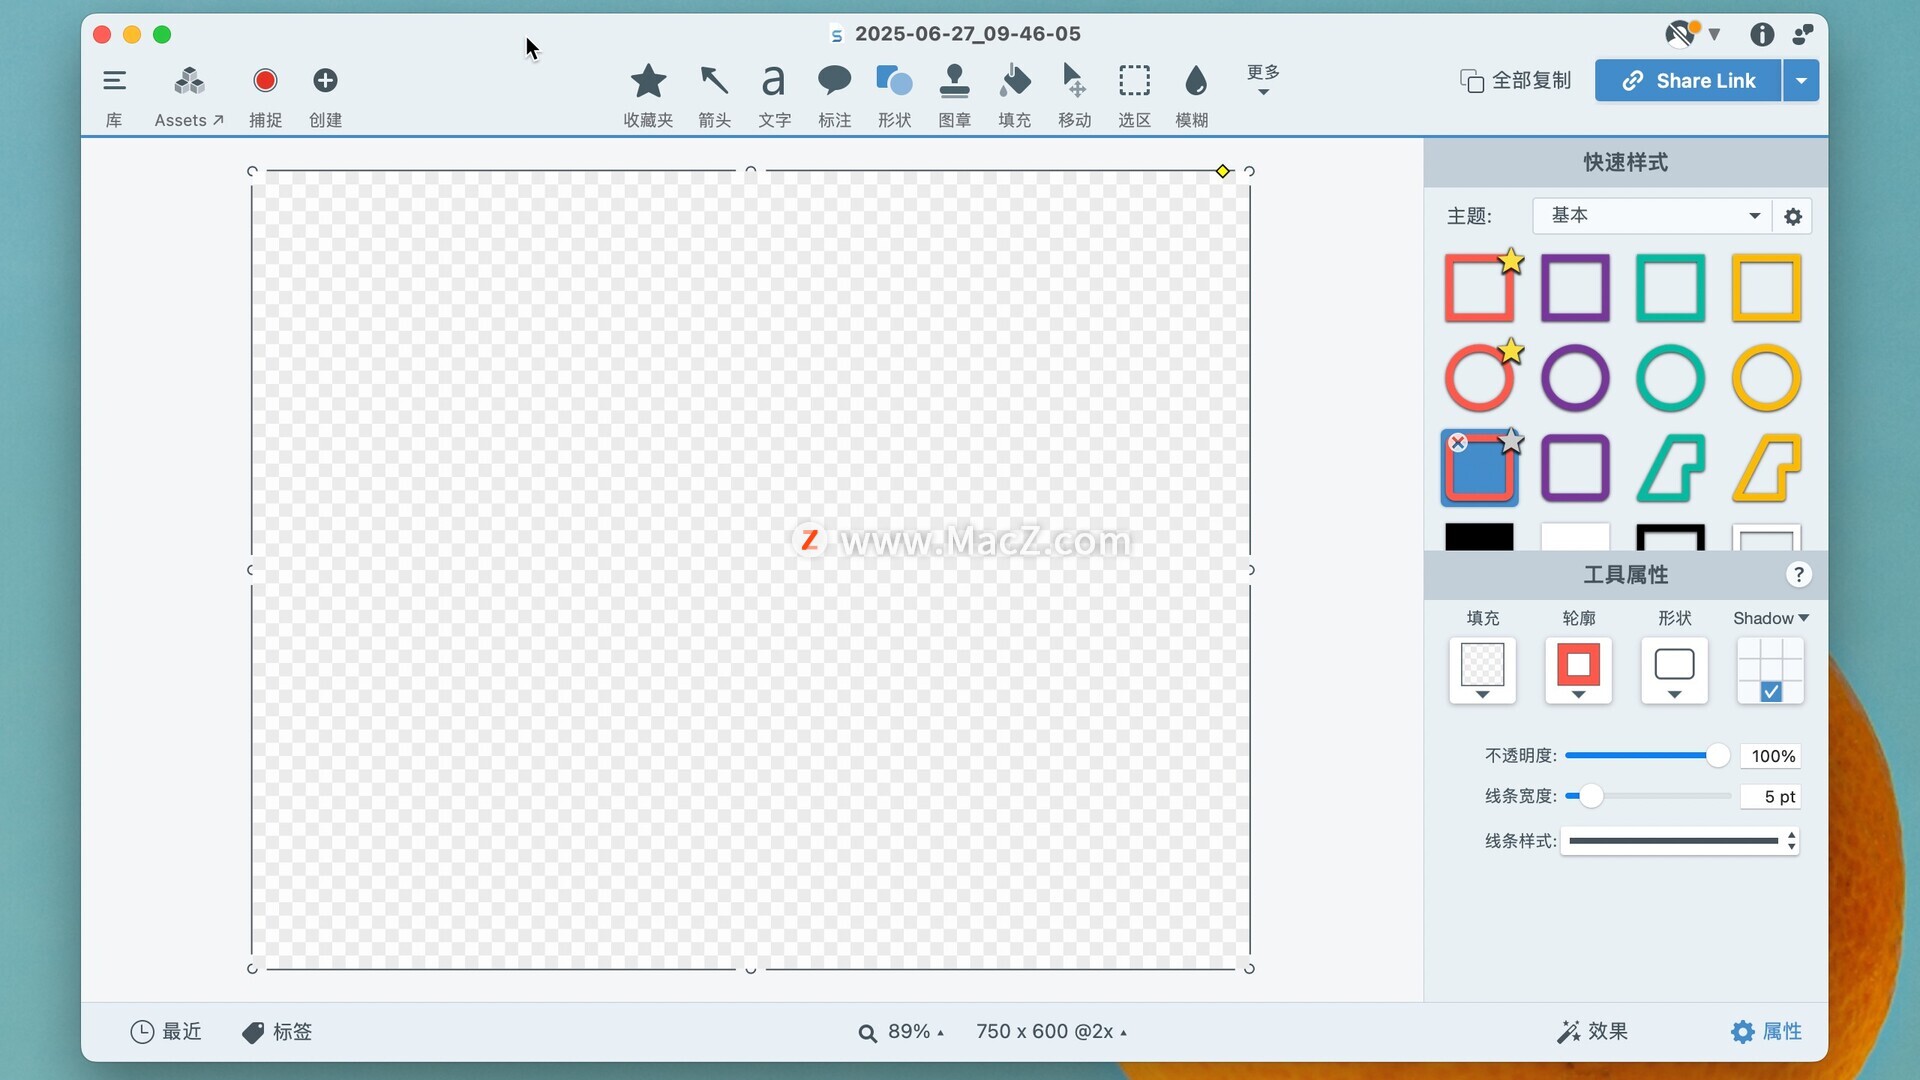
Task: Apply the purple square quick style
Action: [x=1575, y=288]
